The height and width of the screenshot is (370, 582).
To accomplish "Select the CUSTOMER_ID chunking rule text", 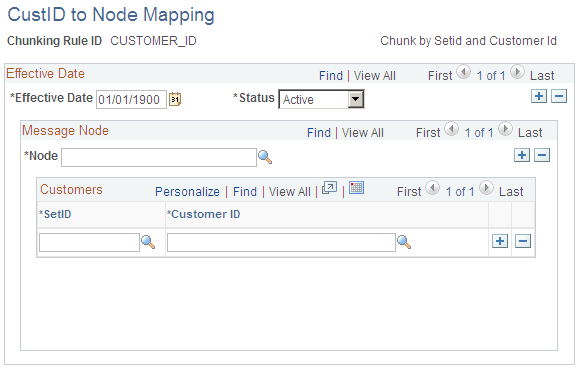I will click(x=153, y=41).
